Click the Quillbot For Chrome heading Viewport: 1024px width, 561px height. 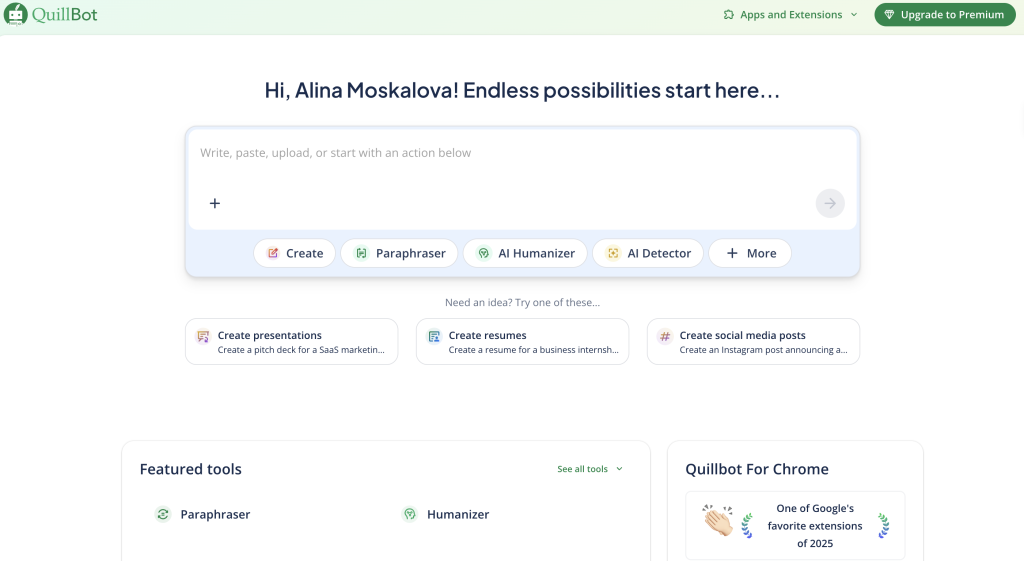click(x=757, y=469)
